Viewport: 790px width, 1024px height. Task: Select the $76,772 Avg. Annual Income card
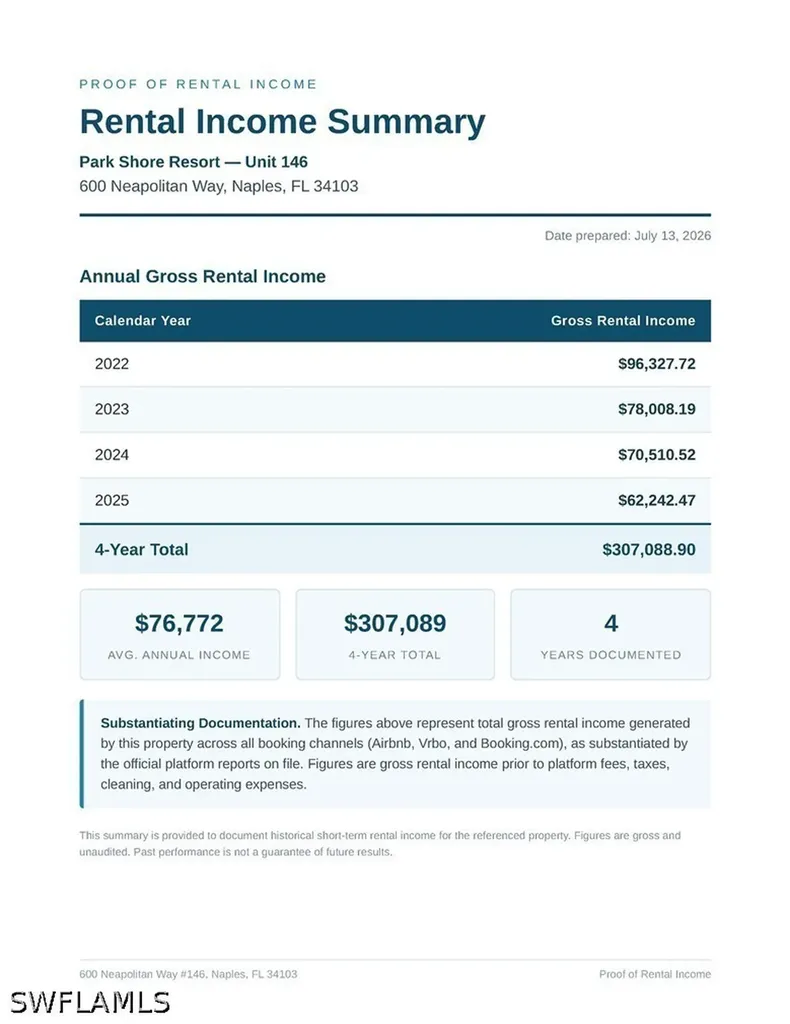tap(180, 634)
